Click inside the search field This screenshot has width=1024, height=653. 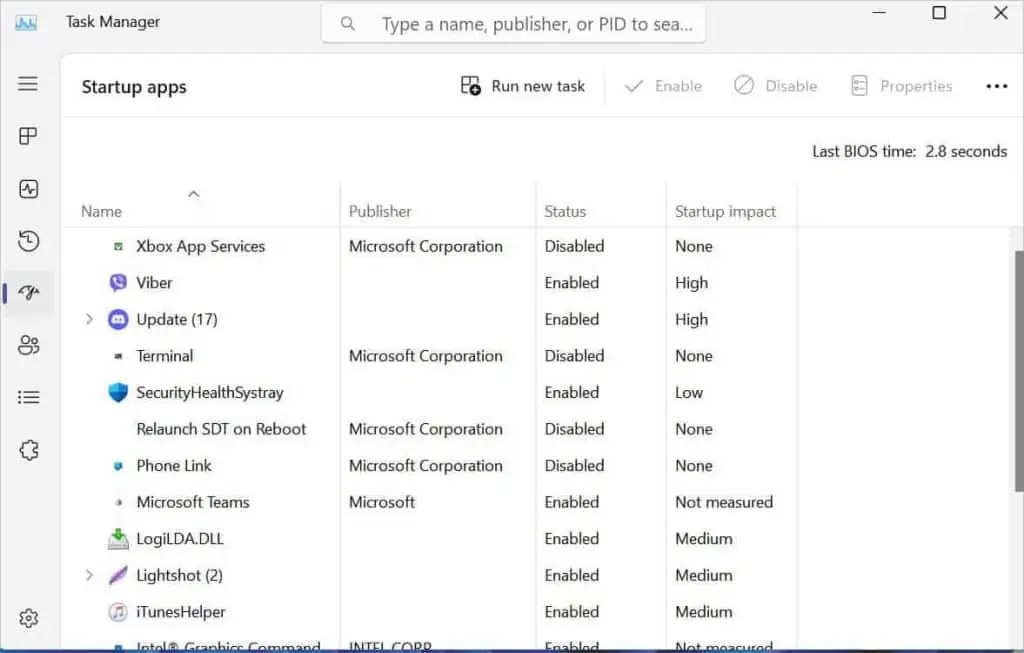click(x=513, y=23)
